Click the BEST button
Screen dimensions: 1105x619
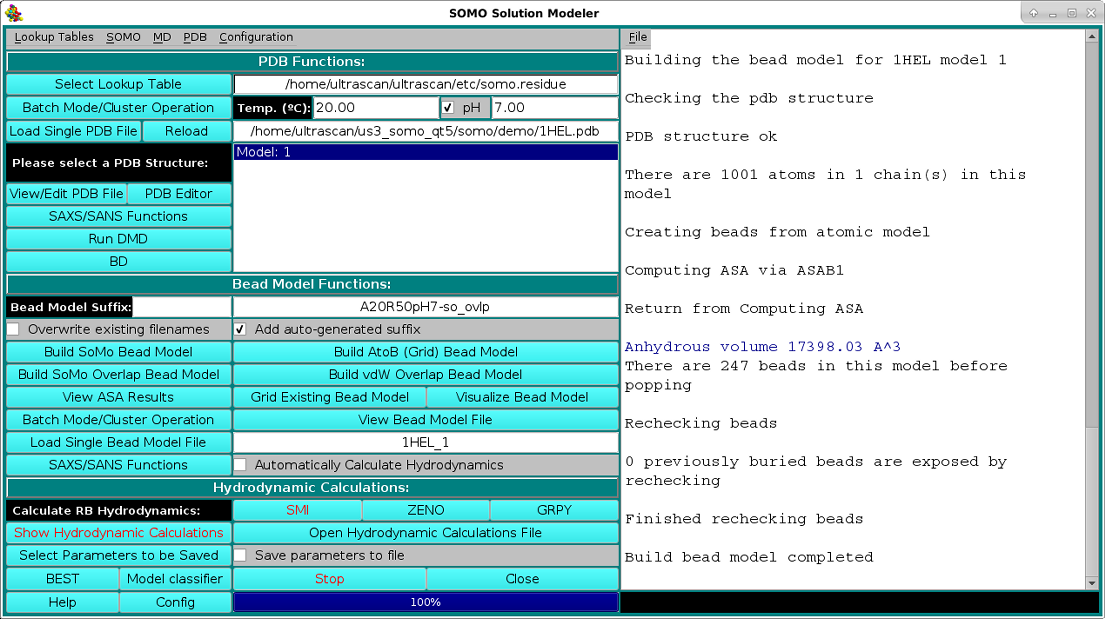click(62, 579)
